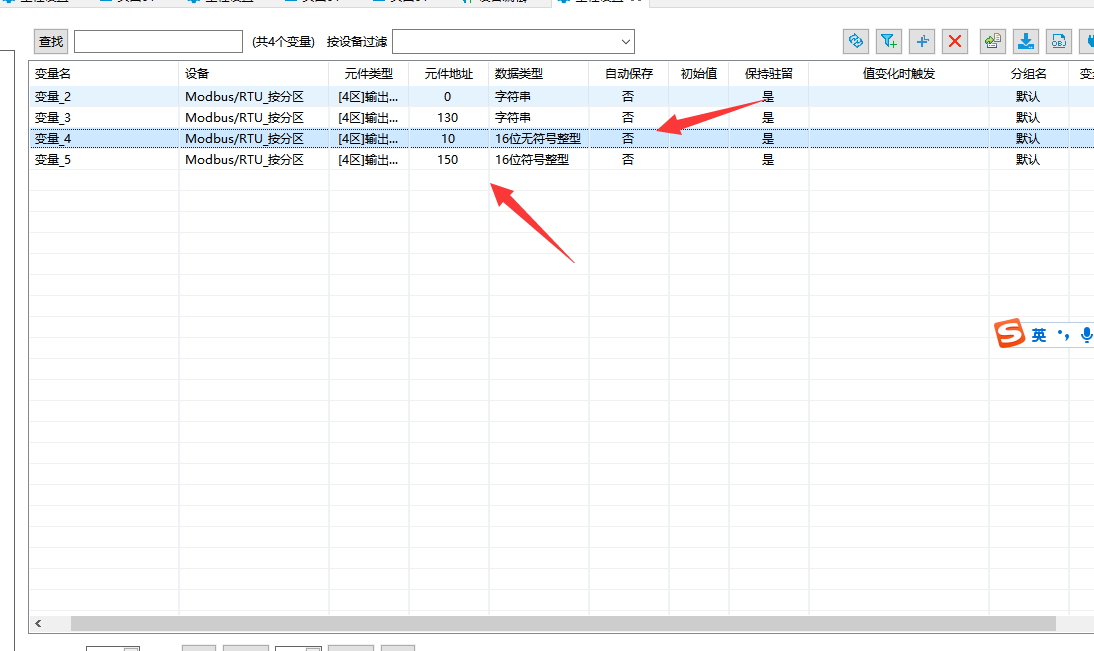Click the 初始值 column header

tap(698, 74)
